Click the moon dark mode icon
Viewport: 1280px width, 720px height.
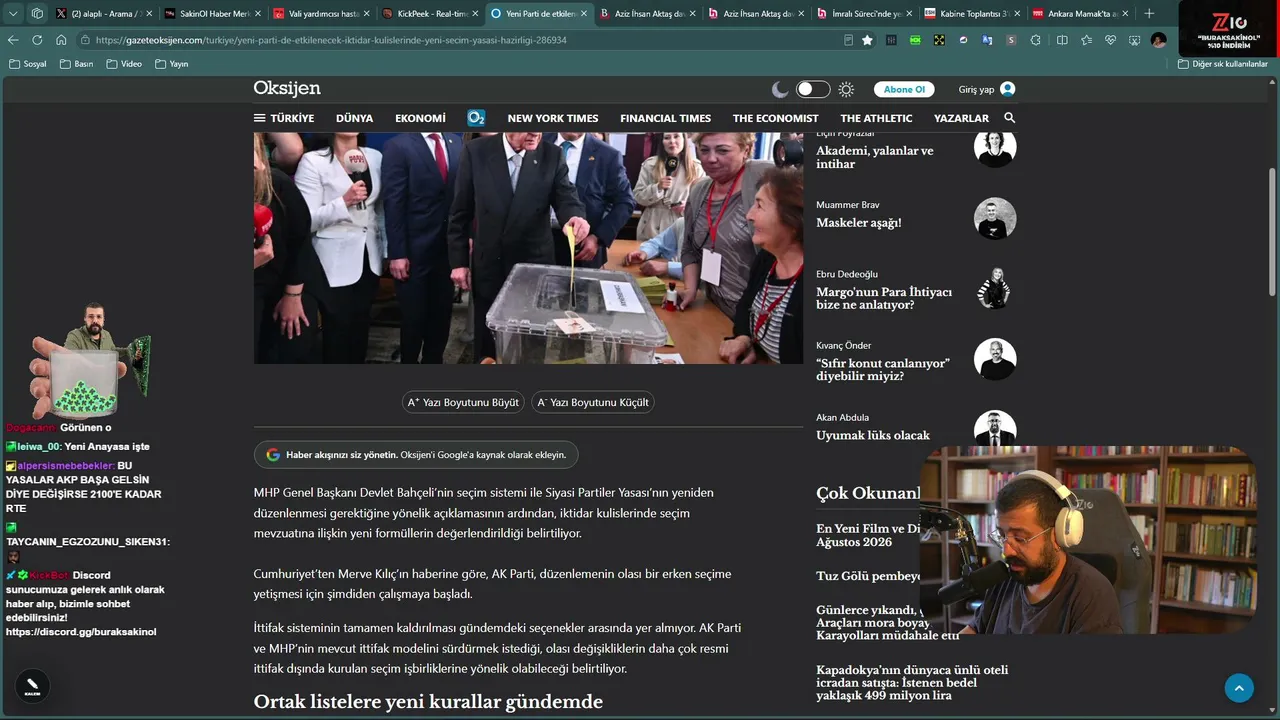[x=780, y=89]
